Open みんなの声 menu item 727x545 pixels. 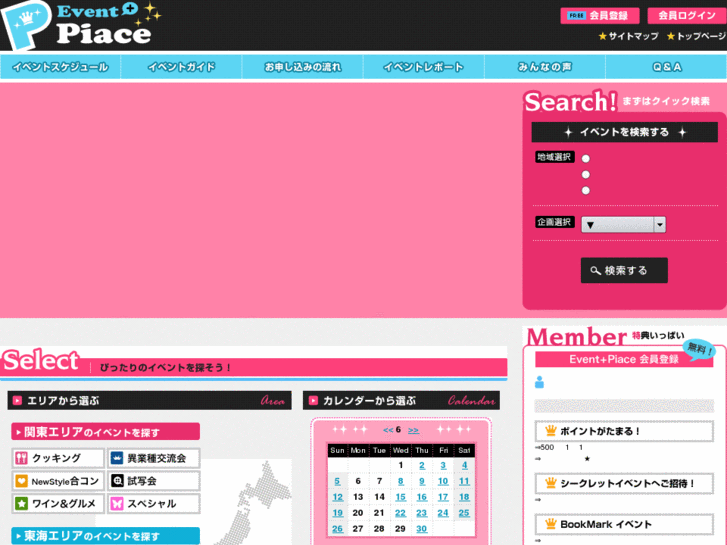pyautogui.click(x=545, y=67)
